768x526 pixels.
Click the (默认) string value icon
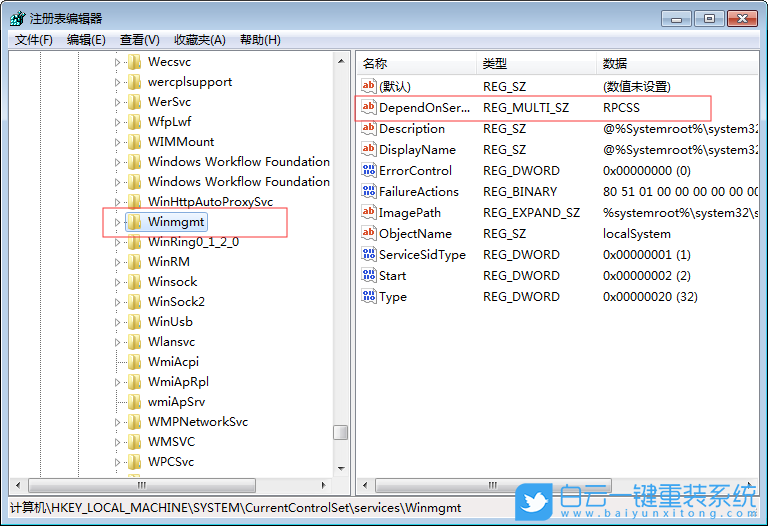[x=368, y=86]
